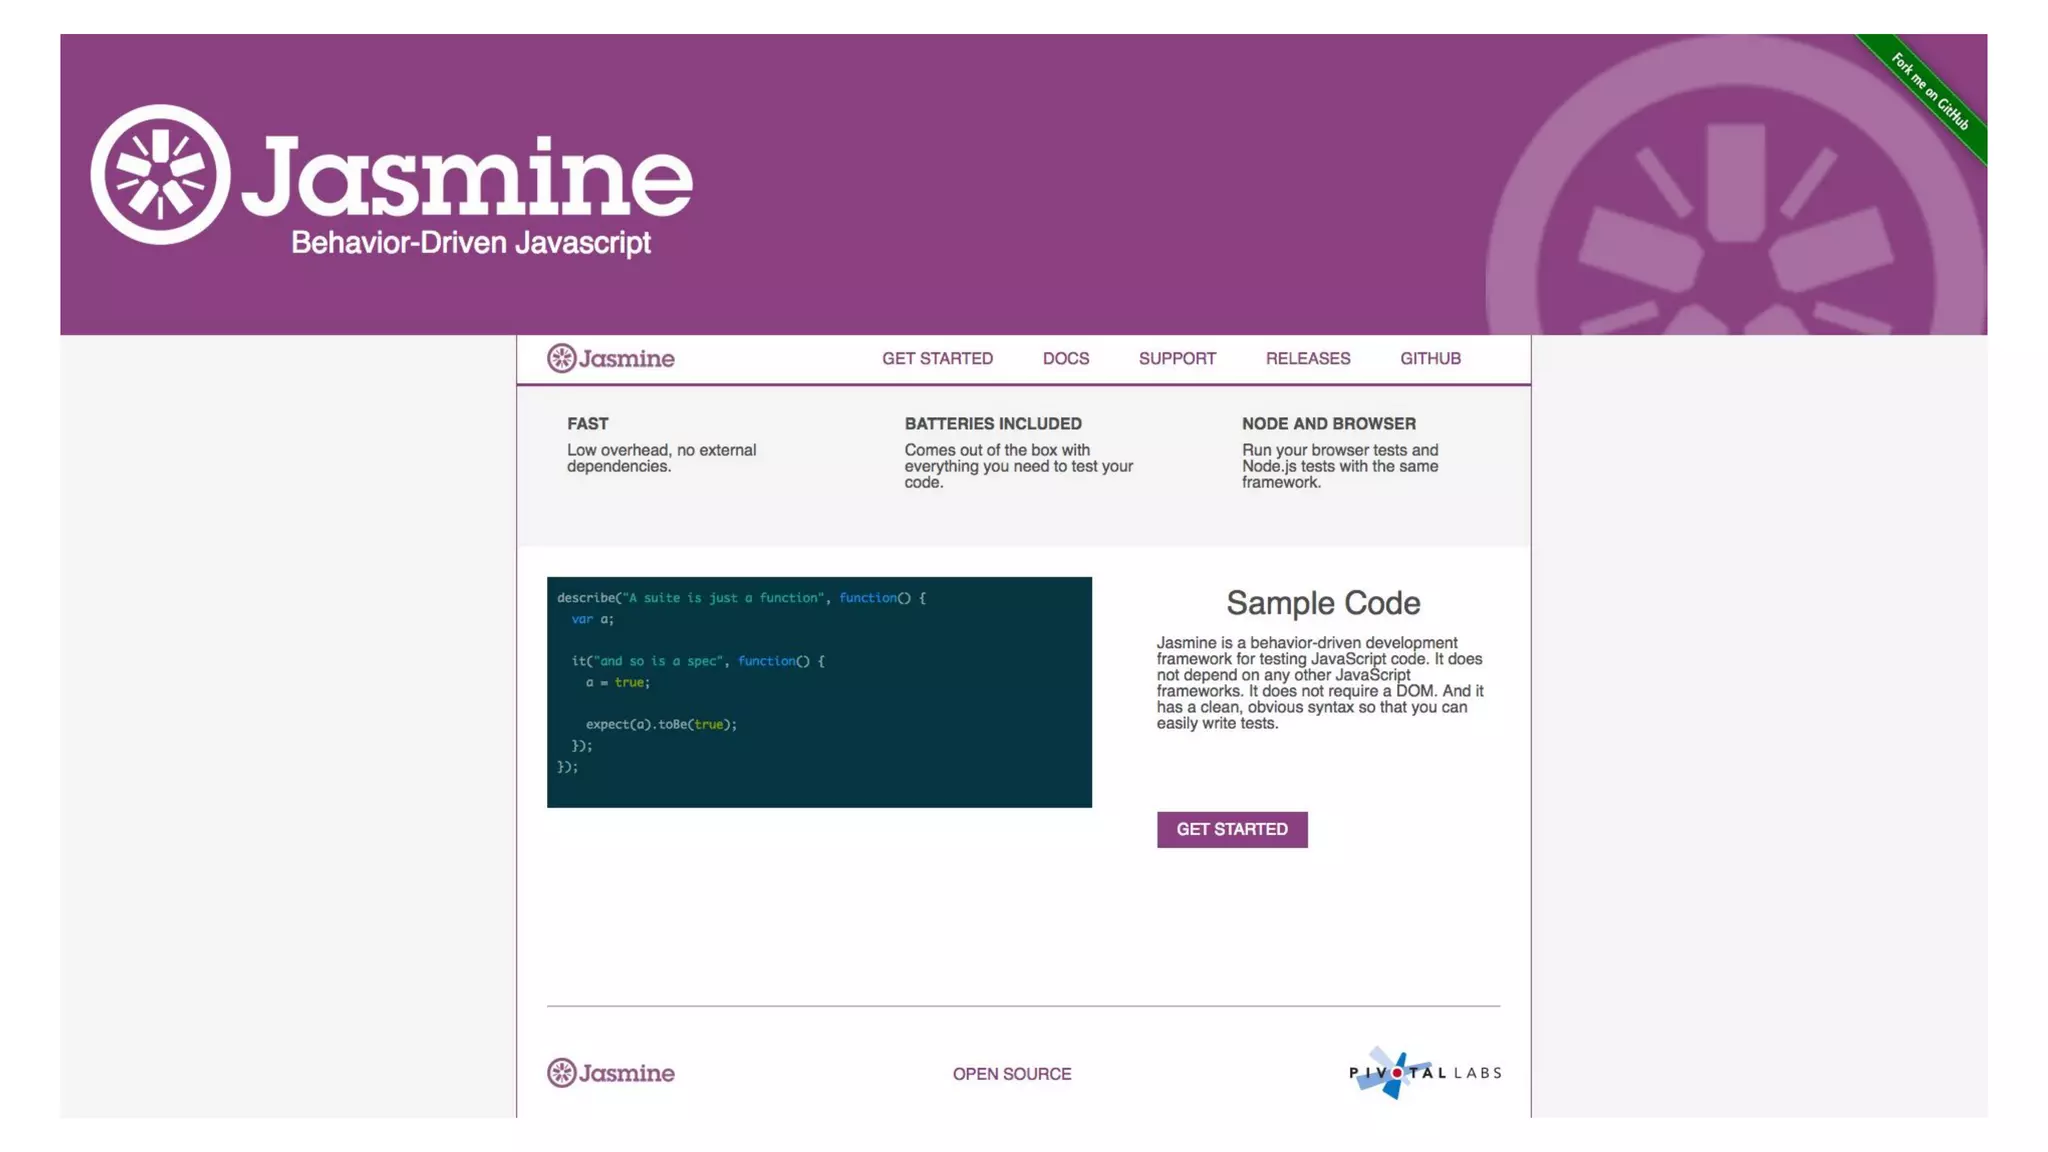This screenshot has width=2048, height=1152.
Task: Click the Node and Browser feature heading
Action: pyautogui.click(x=1328, y=424)
